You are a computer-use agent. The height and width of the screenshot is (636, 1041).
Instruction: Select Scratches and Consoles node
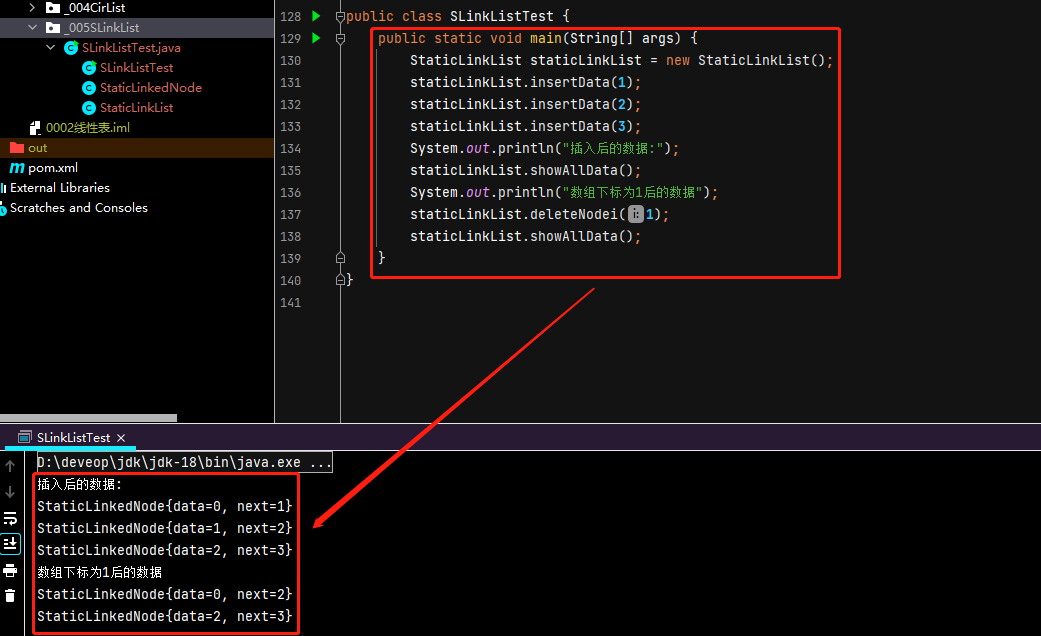78,208
